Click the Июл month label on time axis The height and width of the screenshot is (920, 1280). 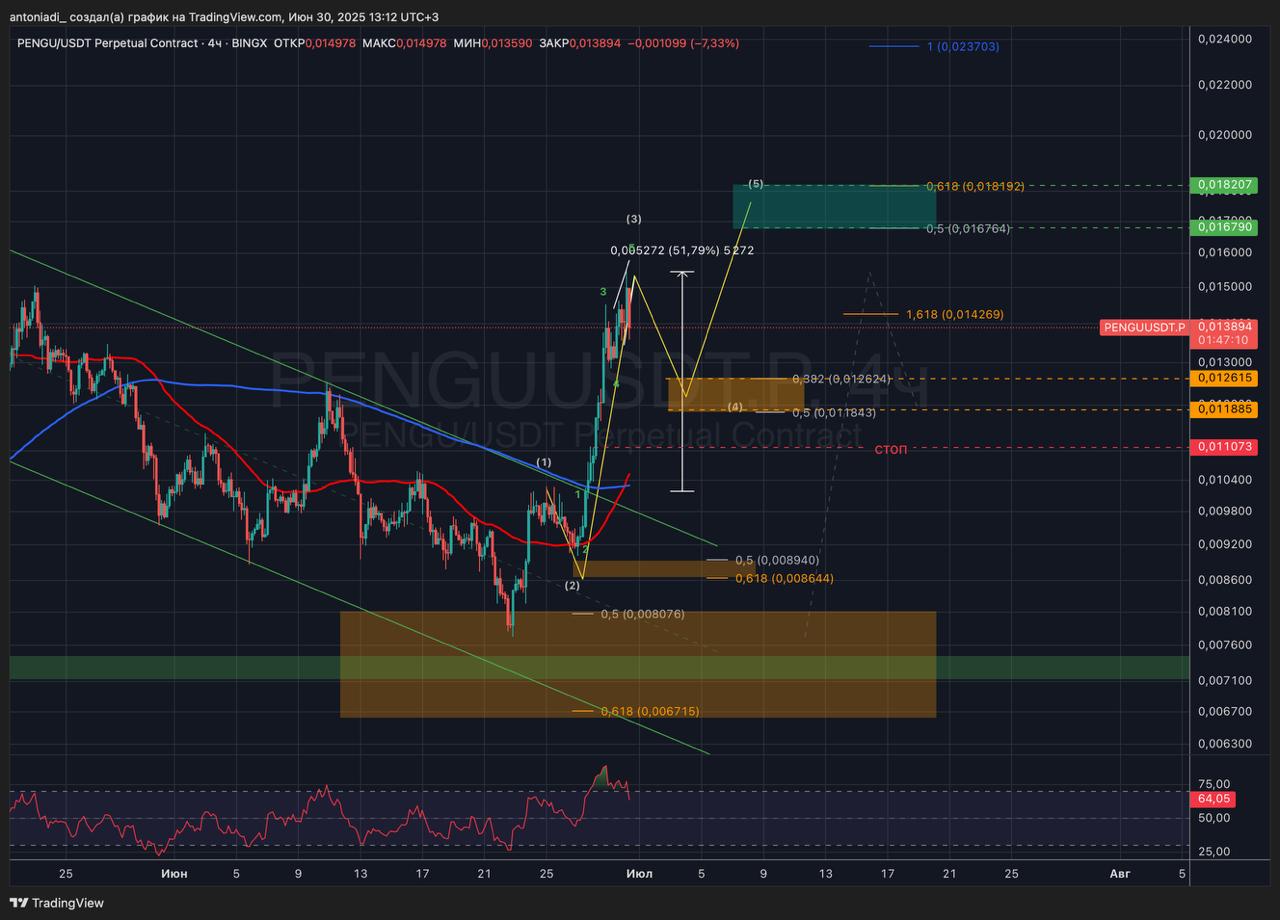click(639, 873)
